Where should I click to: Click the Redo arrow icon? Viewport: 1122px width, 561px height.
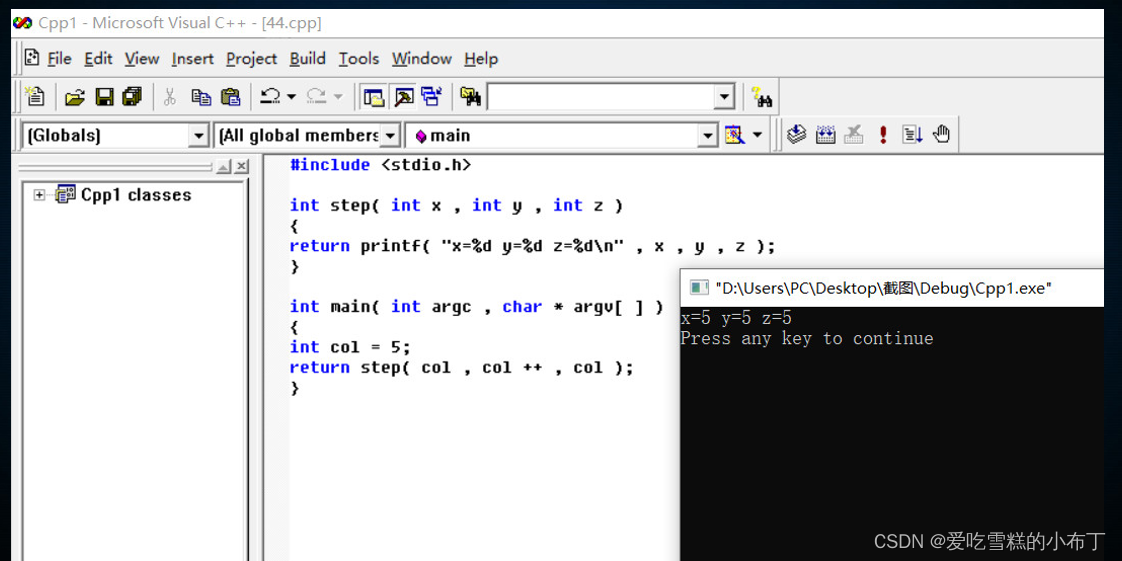[317, 97]
